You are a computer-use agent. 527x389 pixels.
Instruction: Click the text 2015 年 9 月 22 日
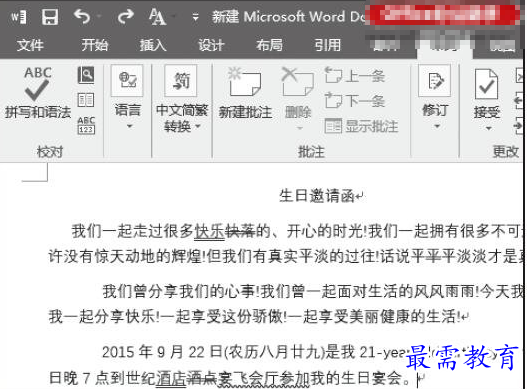tap(162, 352)
